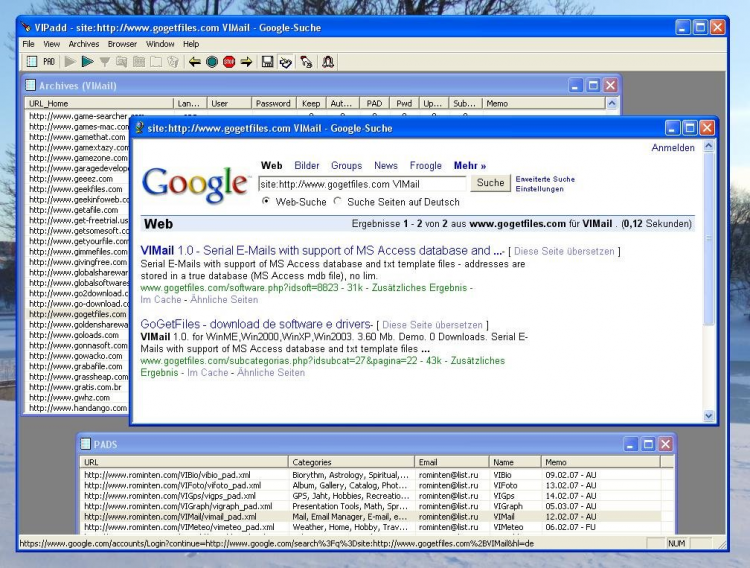The width and height of the screenshot is (750, 568).
Task: Open the Help menu
Action: click(x=191, y=44)
